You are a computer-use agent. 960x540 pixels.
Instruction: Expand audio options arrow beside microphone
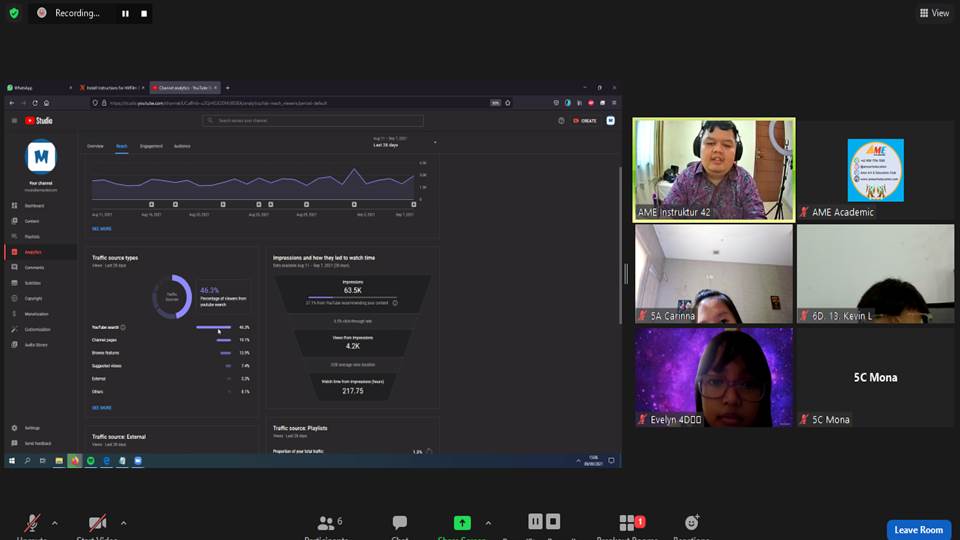point(54,523)
